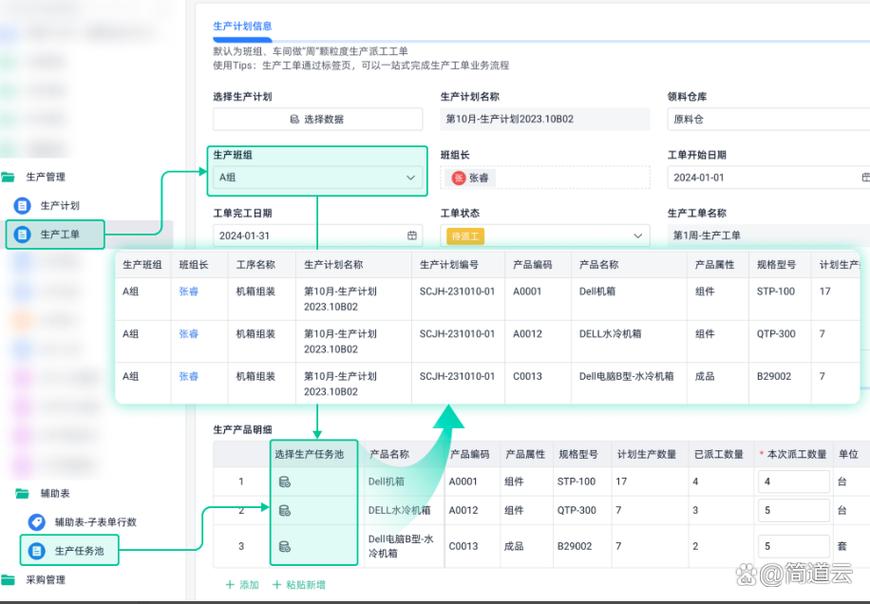The width and height of the screenshot is (870, 604).
Task: Click the 规格型号 popup column header
Action: (776, 265)
